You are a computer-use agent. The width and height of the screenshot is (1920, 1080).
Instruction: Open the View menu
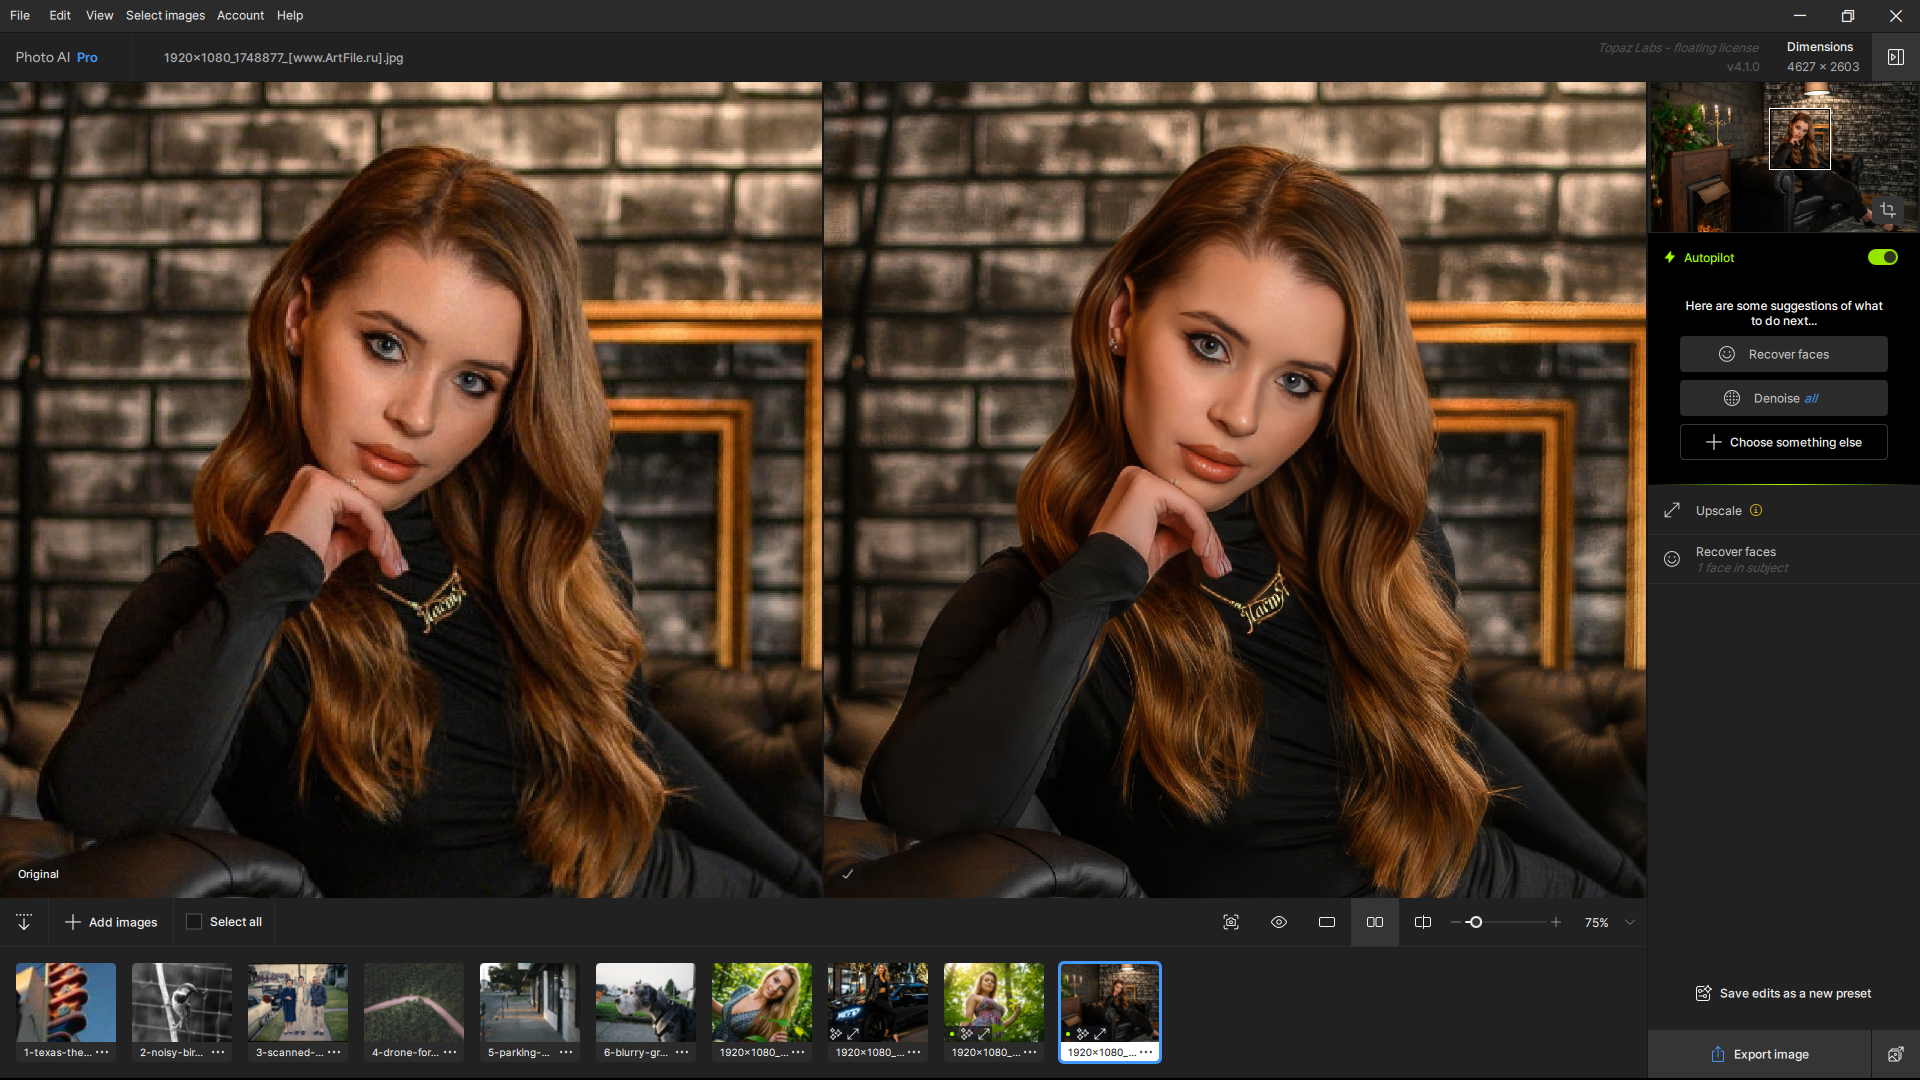click(99, 15)
